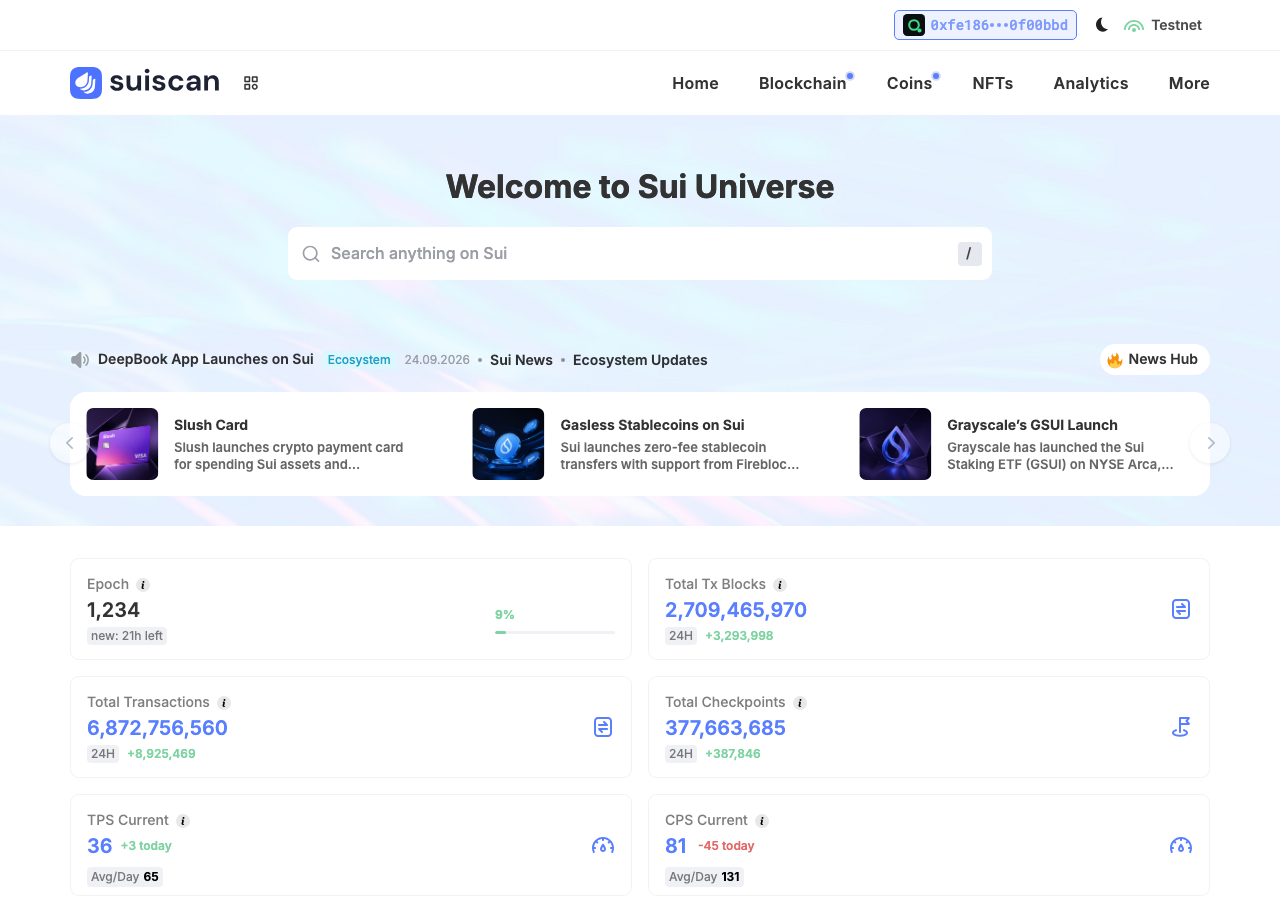
Task: Click the TPS Current gauge icon
Action: (x=603, y=845)
